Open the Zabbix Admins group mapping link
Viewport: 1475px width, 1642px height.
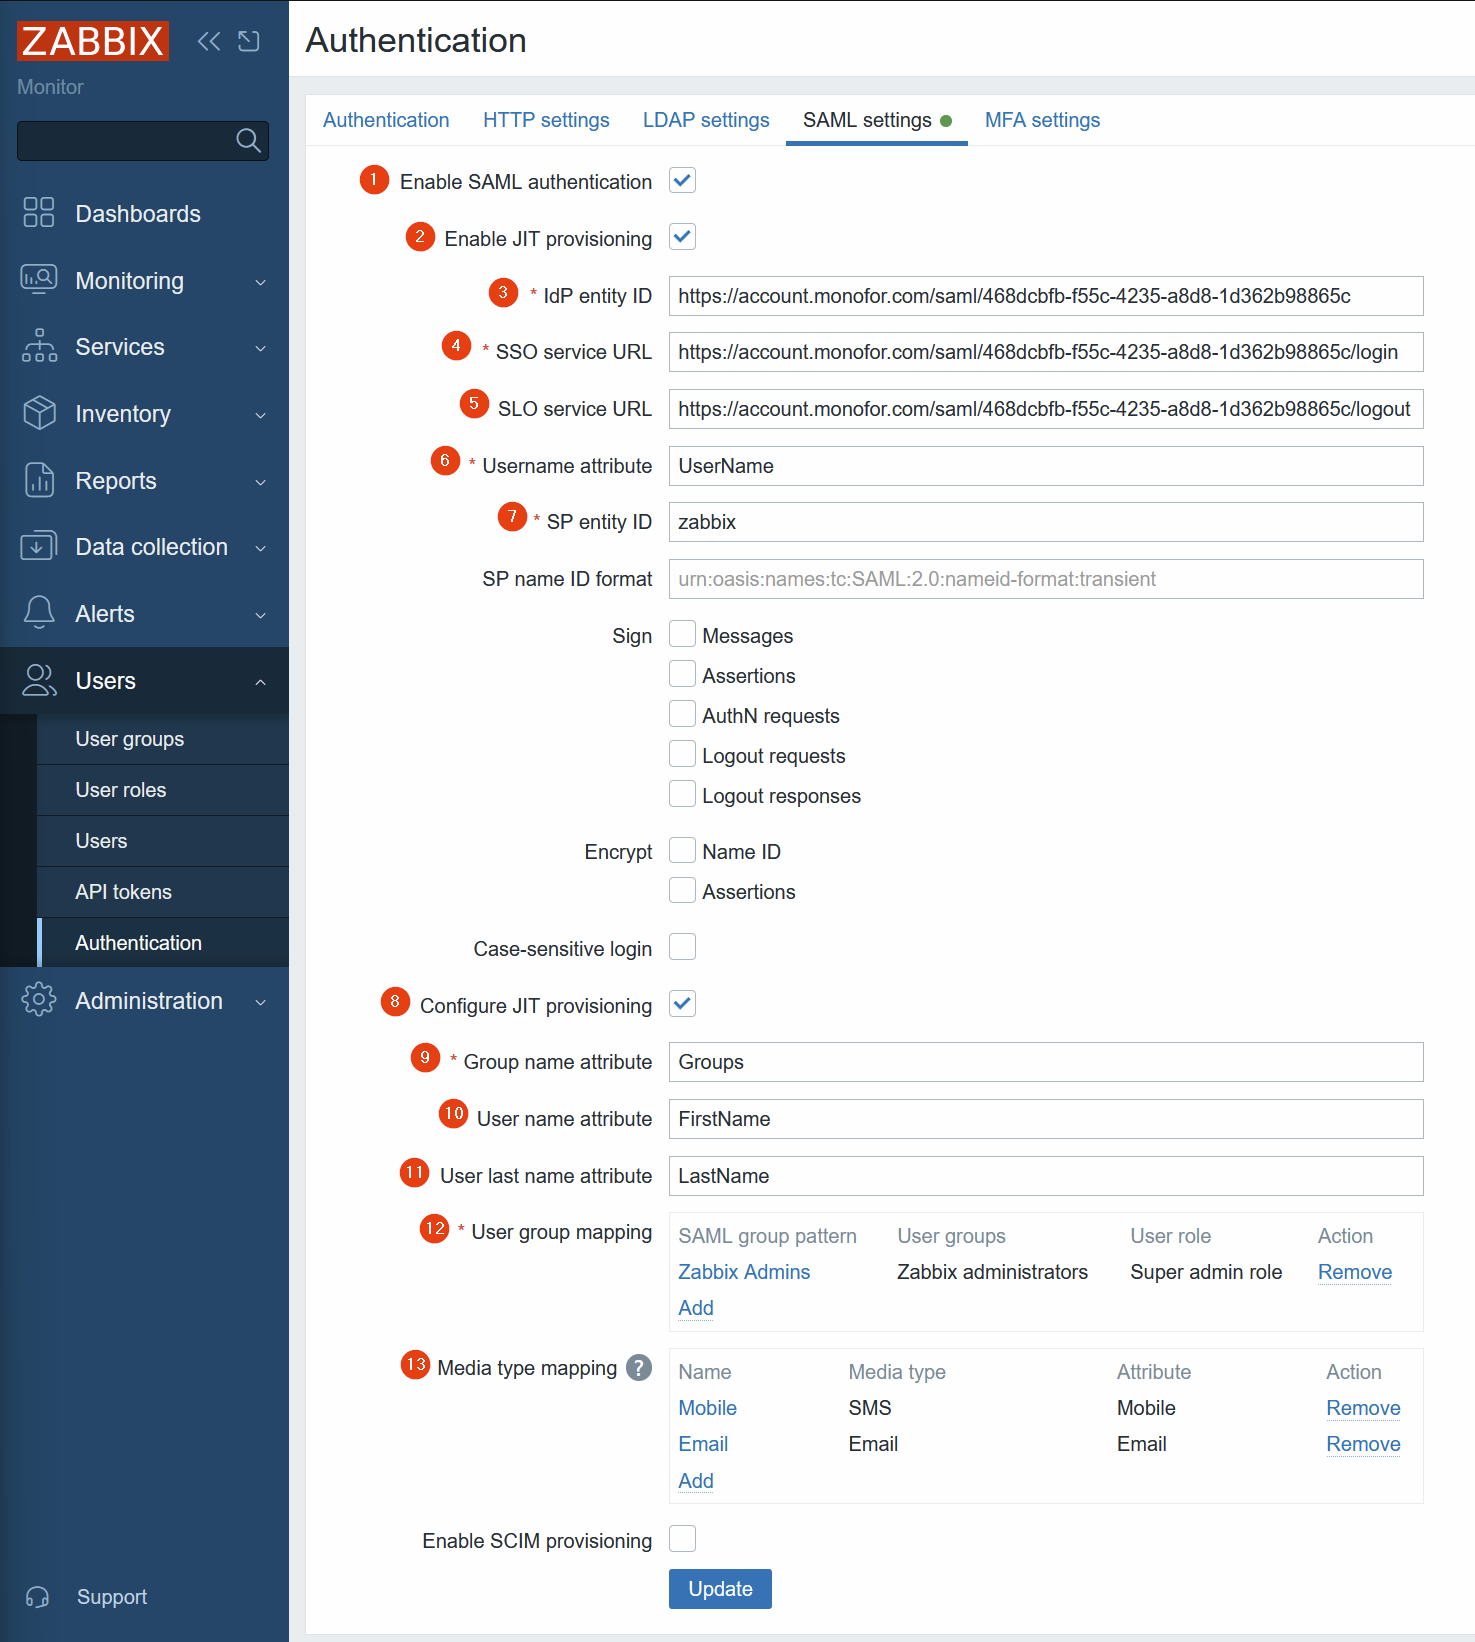[744, 1272]
